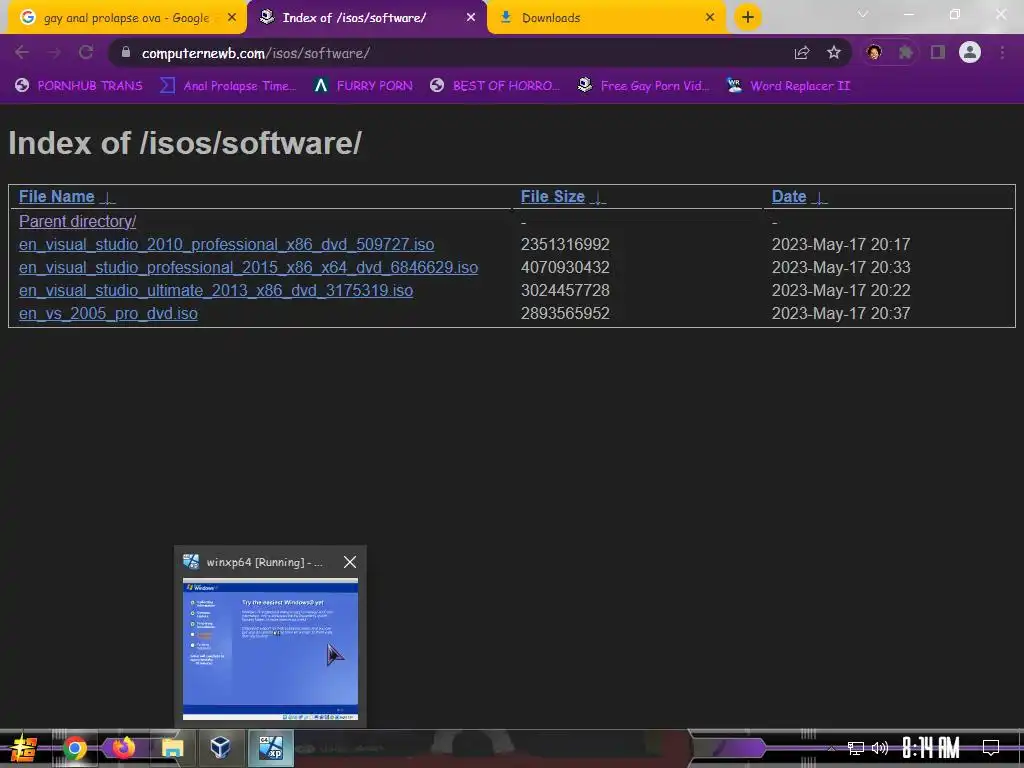The height and width of the screenshot is (768, 1024).
Task: Click the winxp64 VM taskbar button
Action: (x=270, y=748)
